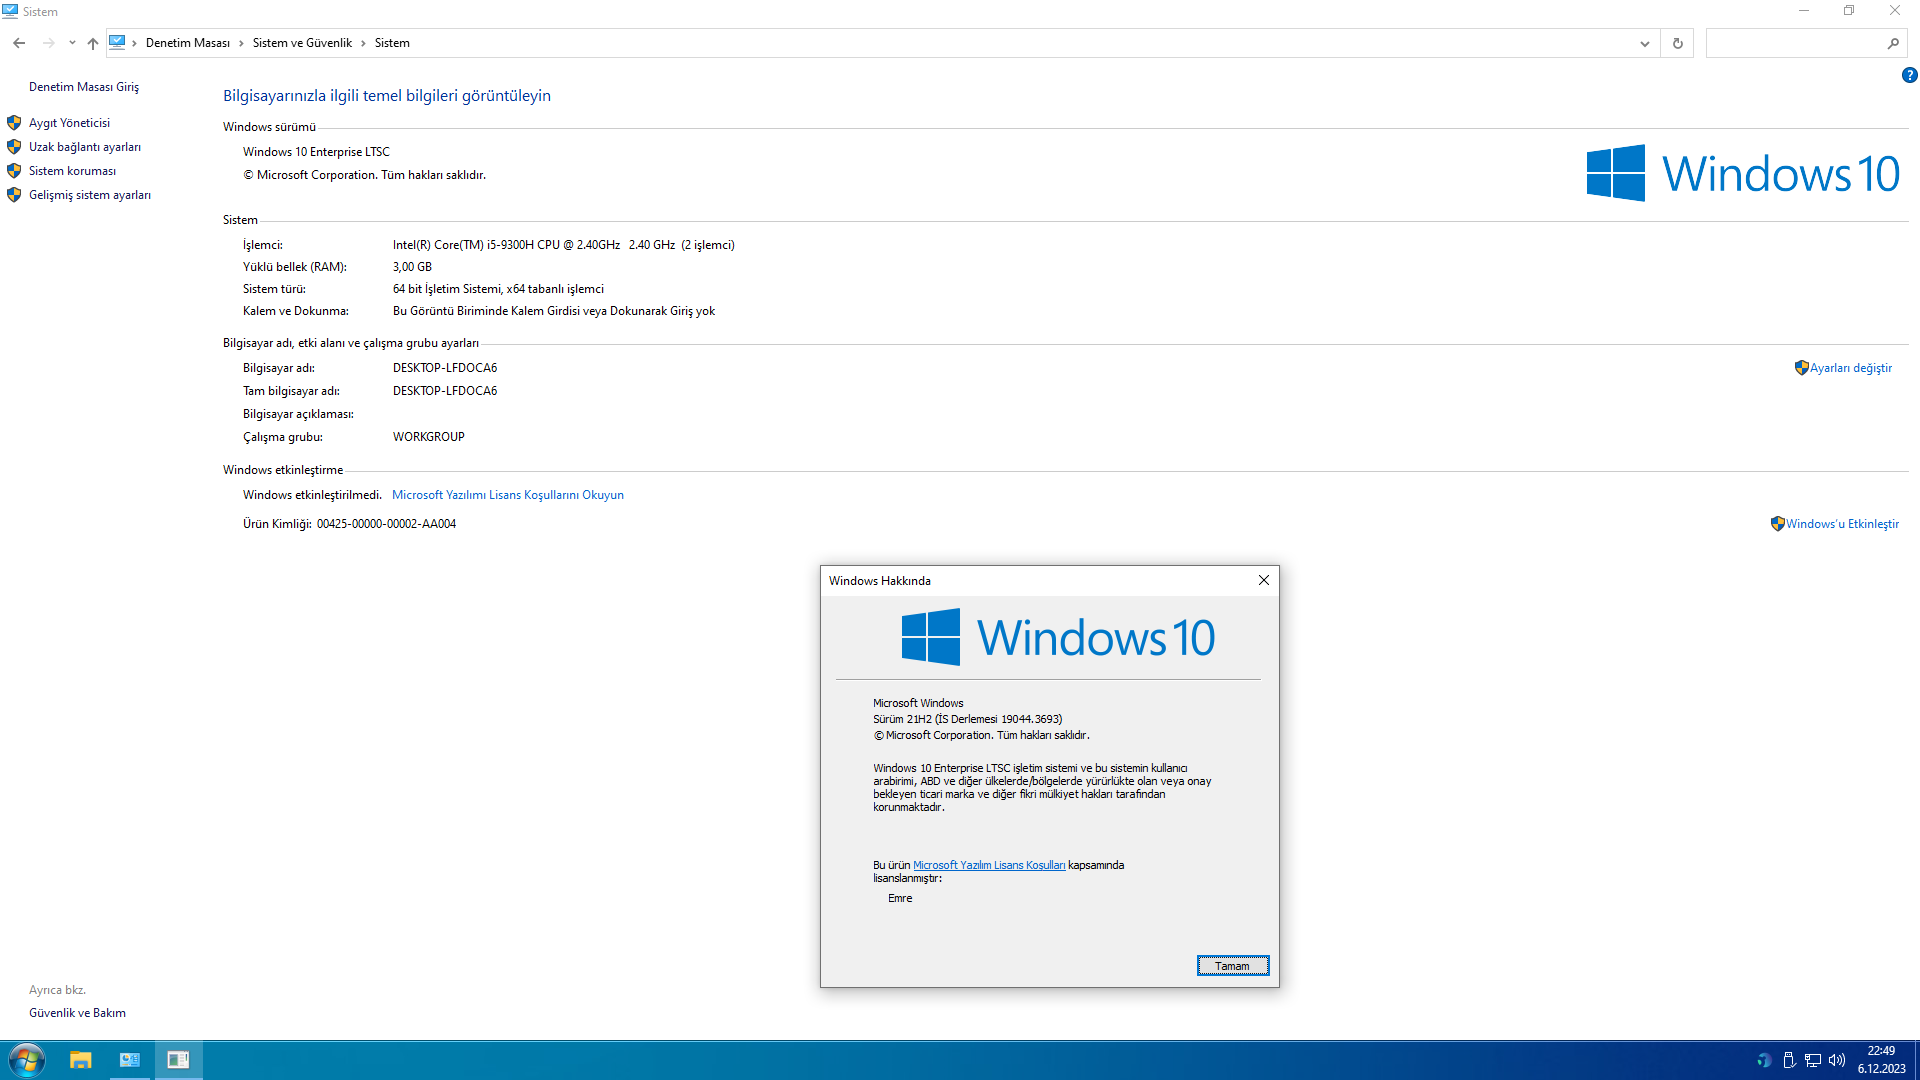This screenshot has height=1080, width=1920.
Task: Click the Edge update tray icon
Action: pos(1764,1060)
